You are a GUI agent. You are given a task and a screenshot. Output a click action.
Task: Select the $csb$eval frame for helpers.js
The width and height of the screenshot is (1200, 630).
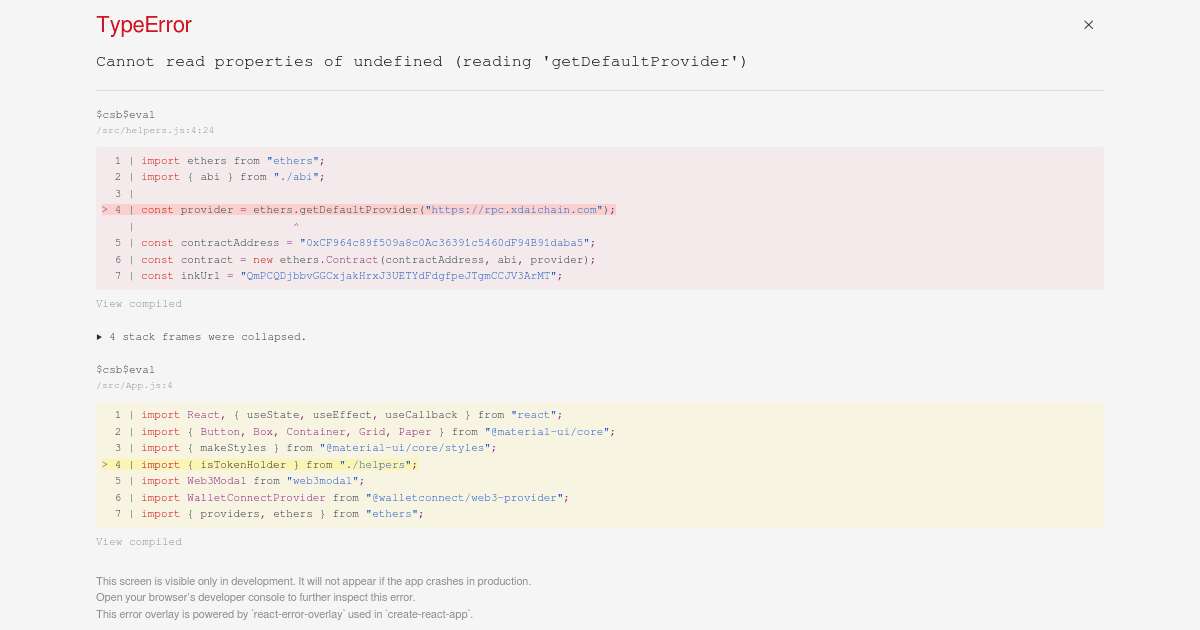(x=125, y=114)
